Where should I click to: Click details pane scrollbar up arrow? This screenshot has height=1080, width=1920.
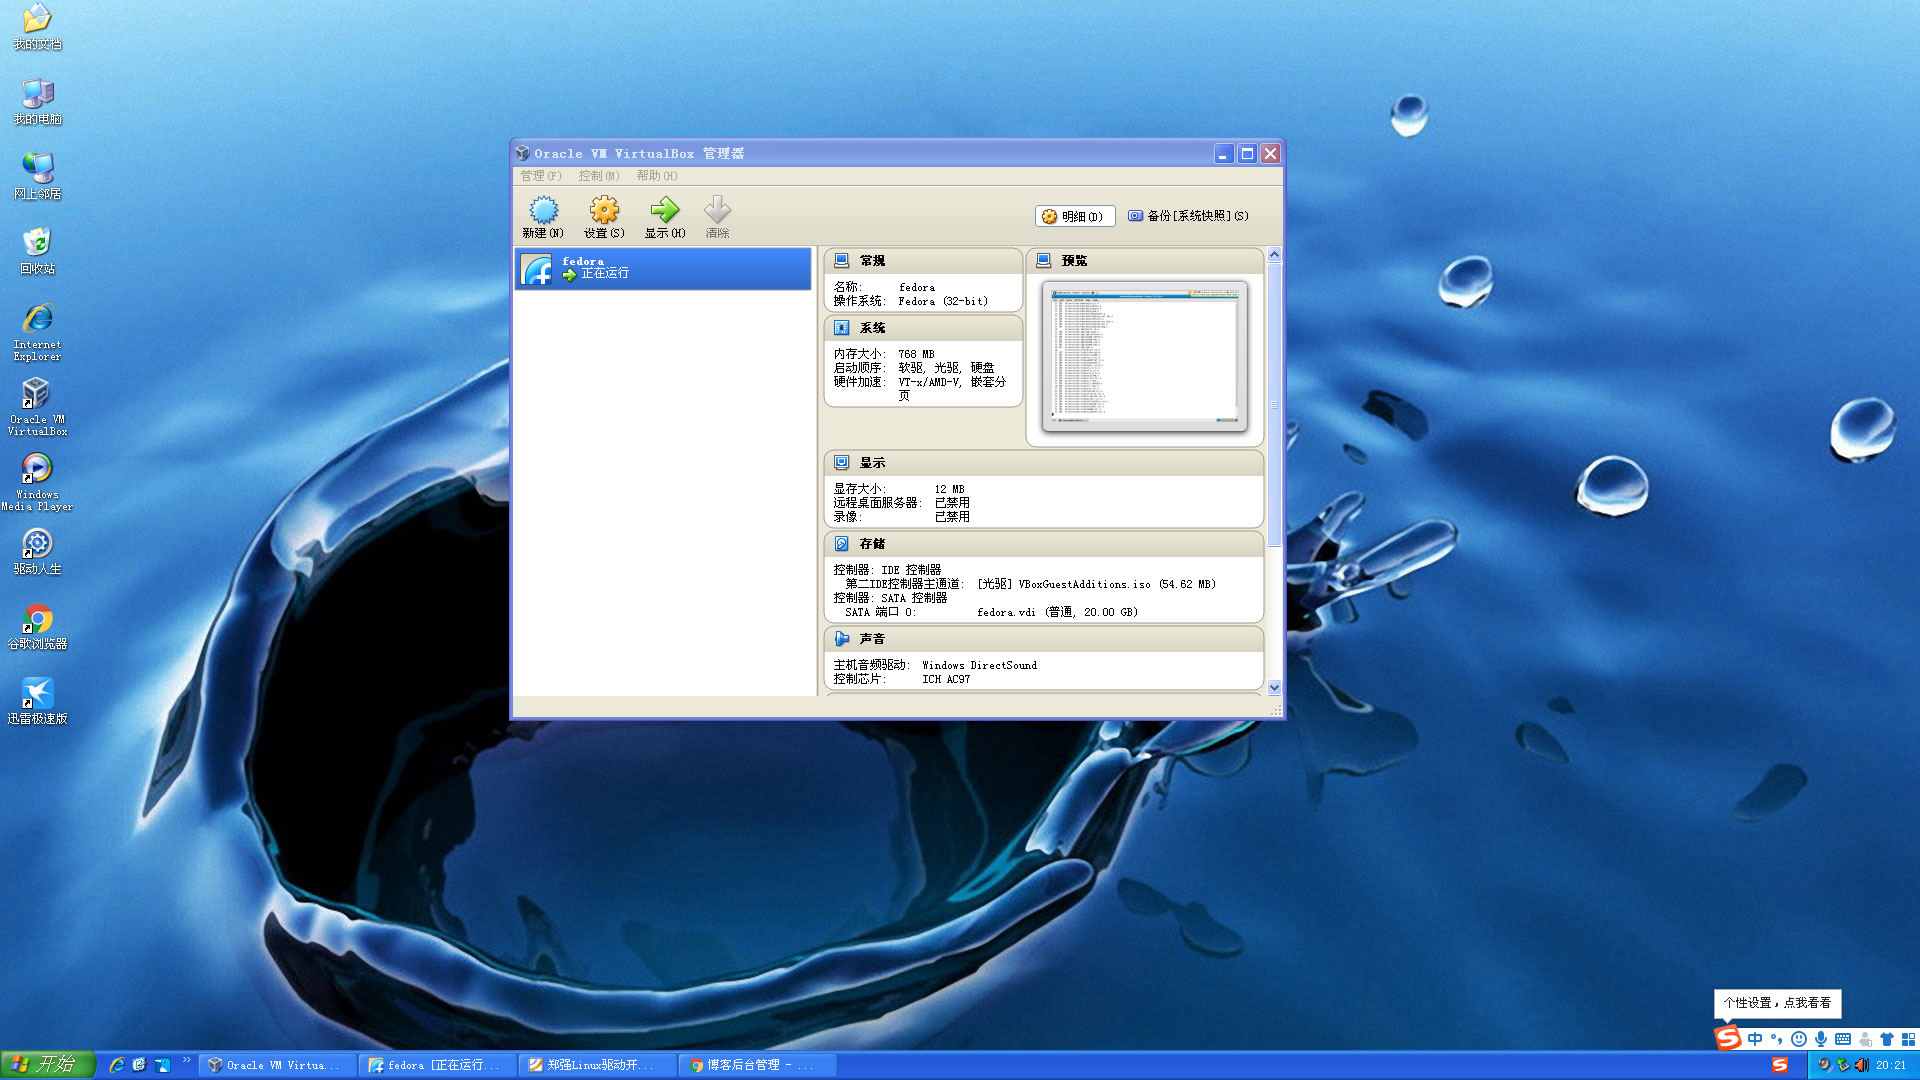[x=1274, y=254]
